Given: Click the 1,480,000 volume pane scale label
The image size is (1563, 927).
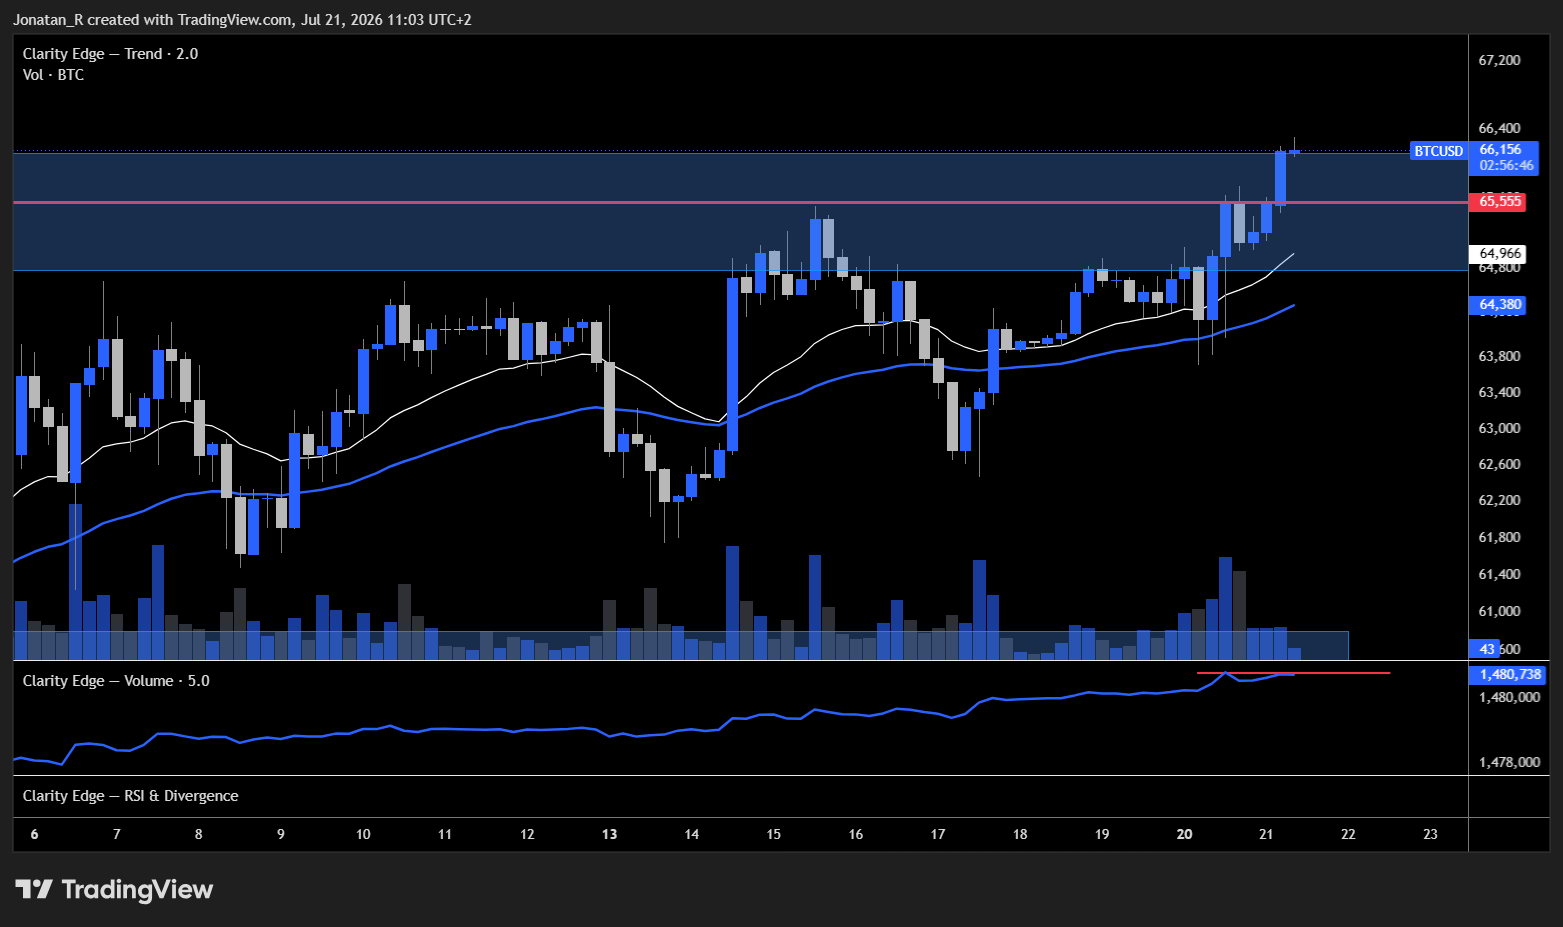Looking at the screenshot, I should click(x=1509, y=697).
